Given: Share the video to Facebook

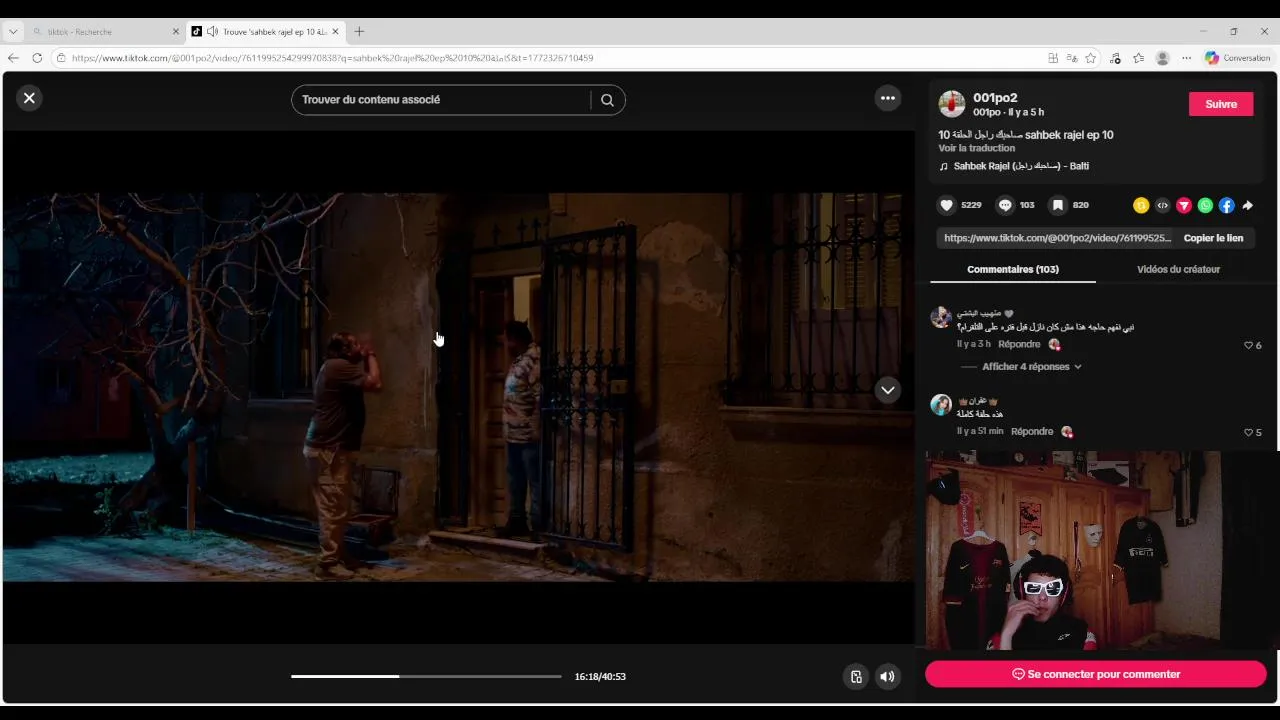Looking at the screenshot, I should click(x=1227, y=205).
